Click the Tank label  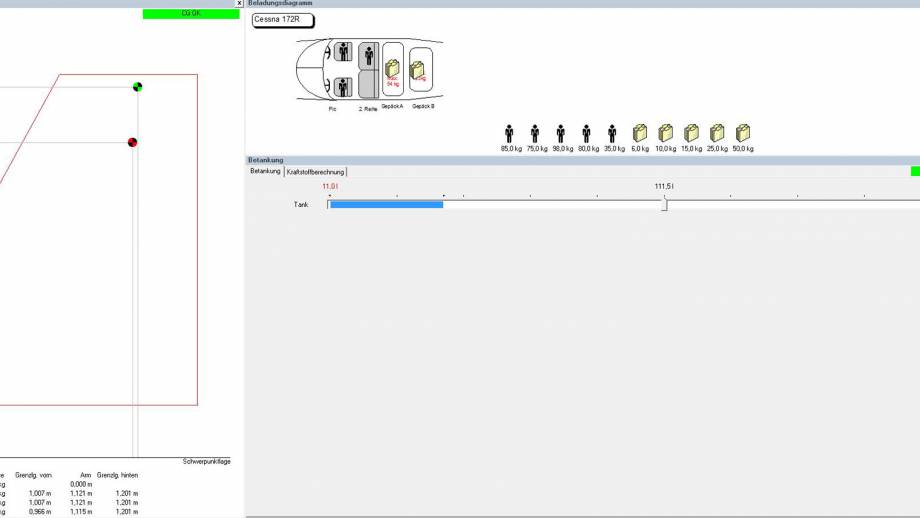click(301, 204)
